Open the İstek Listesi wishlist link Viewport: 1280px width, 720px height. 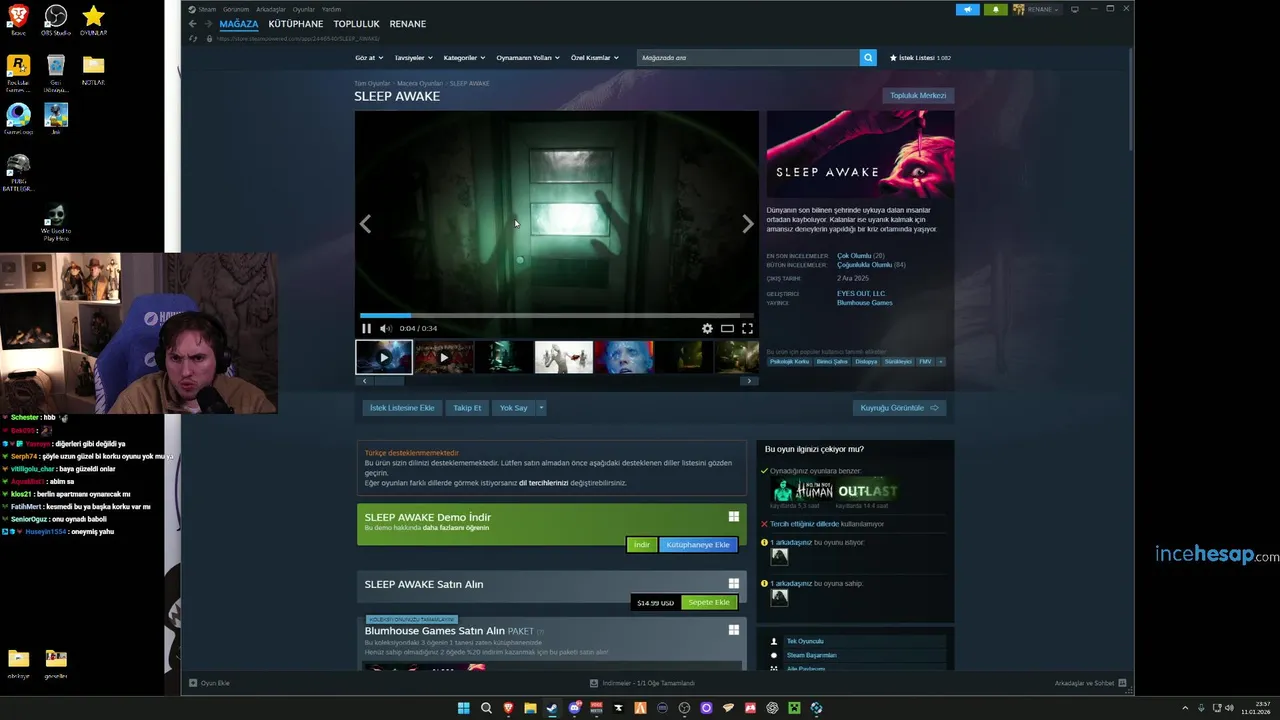(x=920, y=58)
